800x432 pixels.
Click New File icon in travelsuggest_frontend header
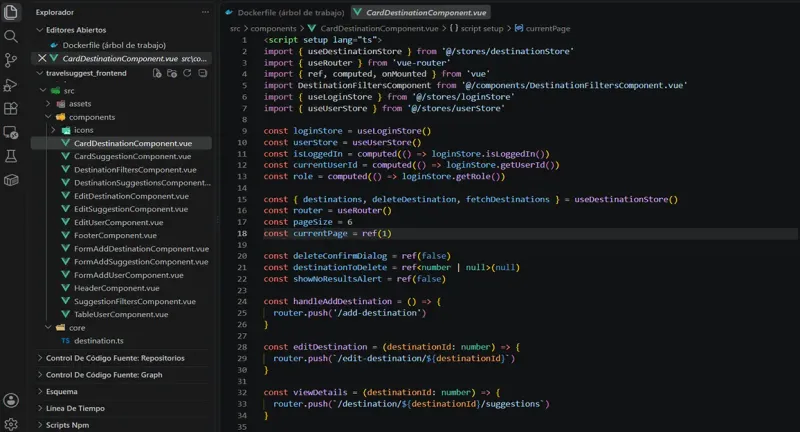pos(157,73)
